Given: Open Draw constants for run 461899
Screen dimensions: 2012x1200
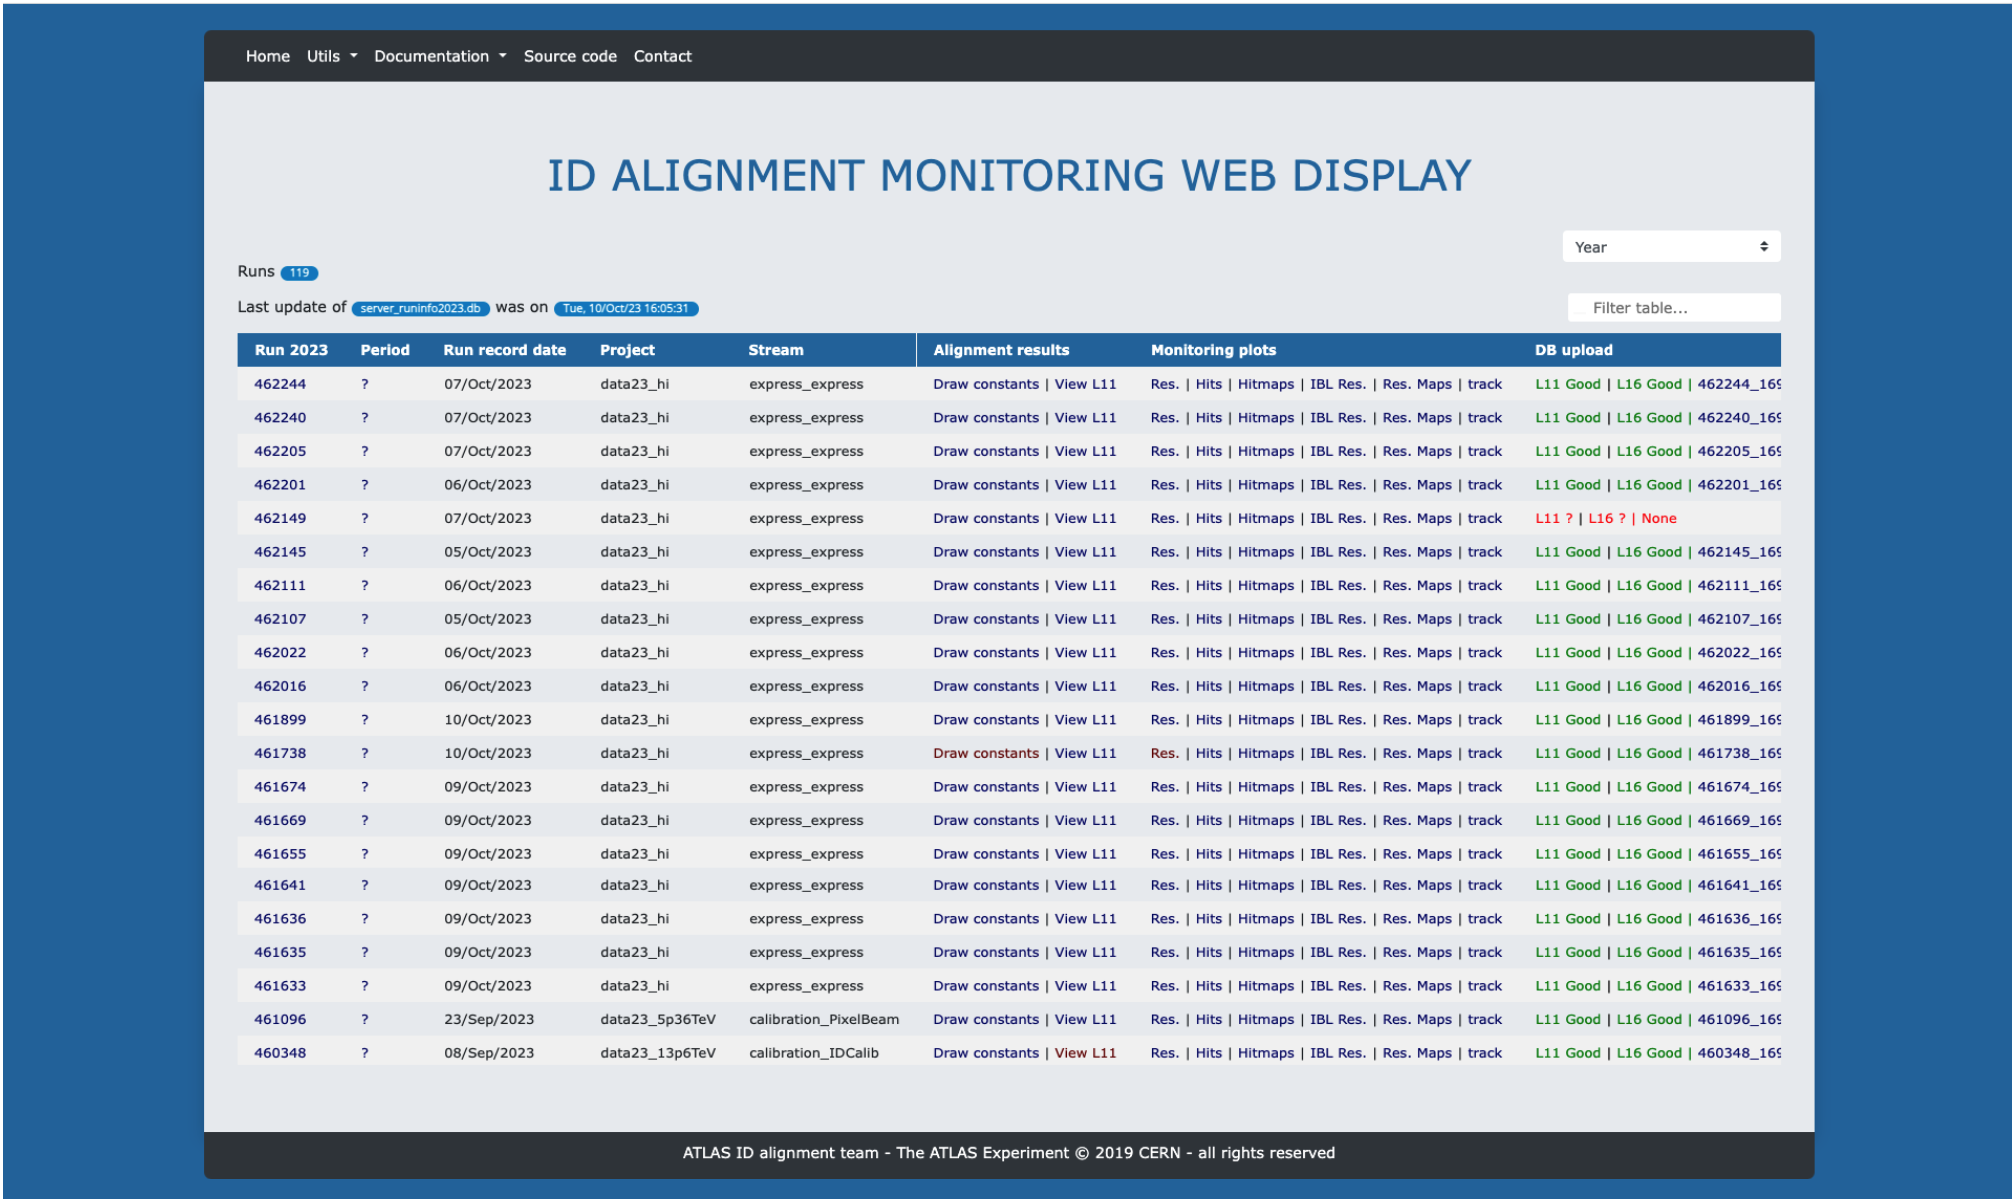Looking at the screenshot, I should click(986, 720).
